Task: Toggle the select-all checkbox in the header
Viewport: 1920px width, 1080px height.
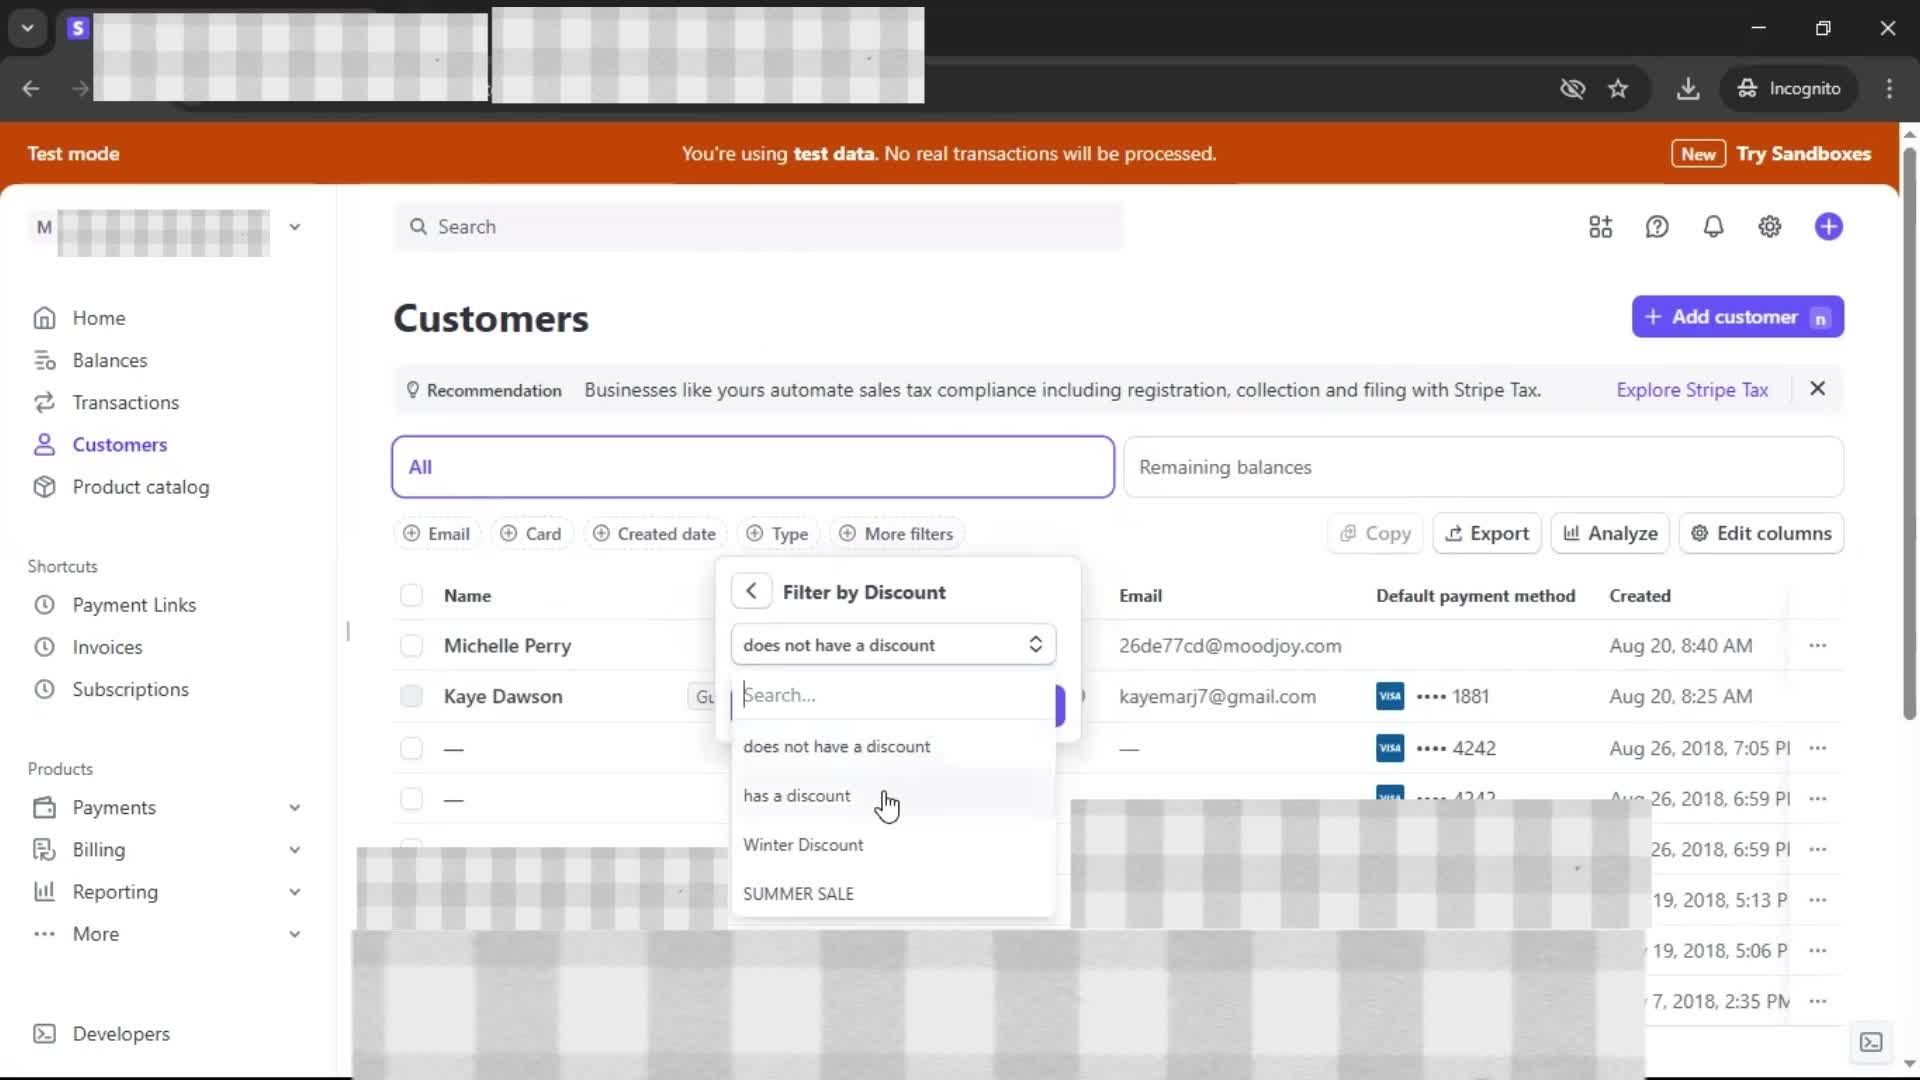Action: pyautogui.click(x=411, y=596)
